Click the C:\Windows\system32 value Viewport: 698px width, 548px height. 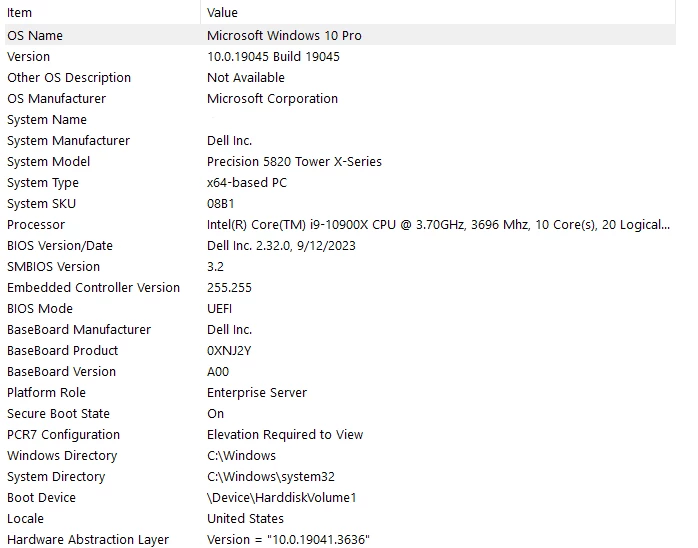point(271,476)
